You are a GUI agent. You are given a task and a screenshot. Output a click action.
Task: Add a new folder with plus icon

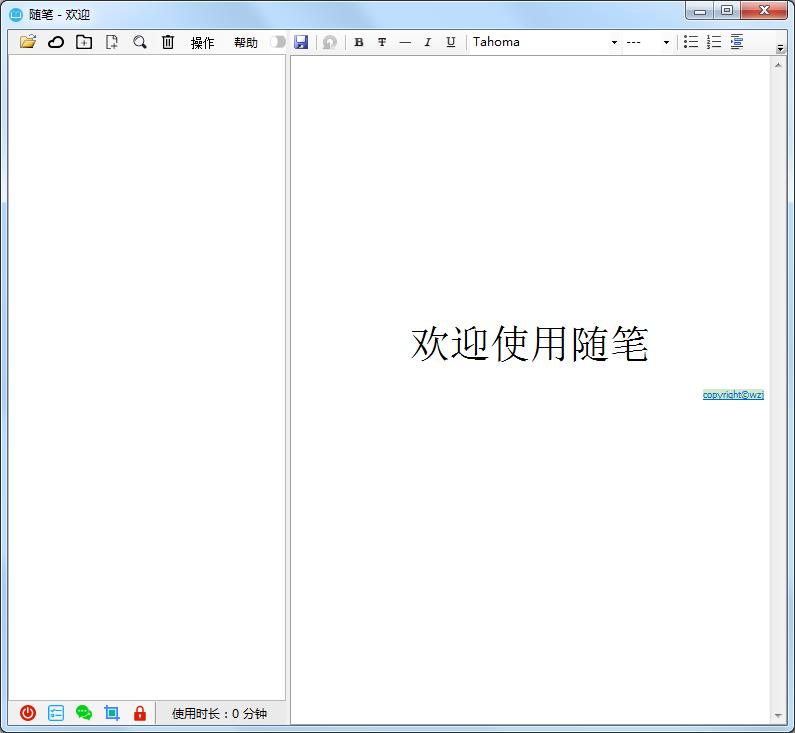click(84, 42)
